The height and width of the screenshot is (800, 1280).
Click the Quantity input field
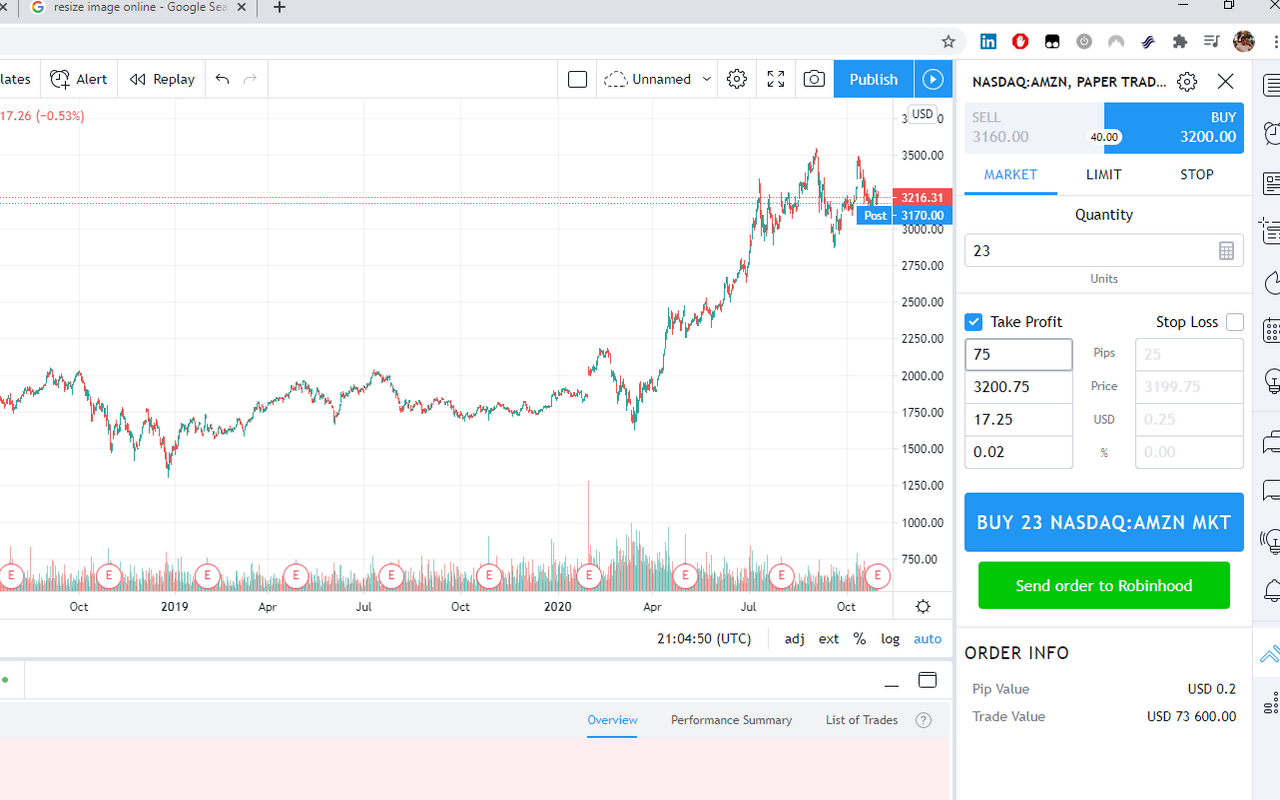coord(1090,251)
